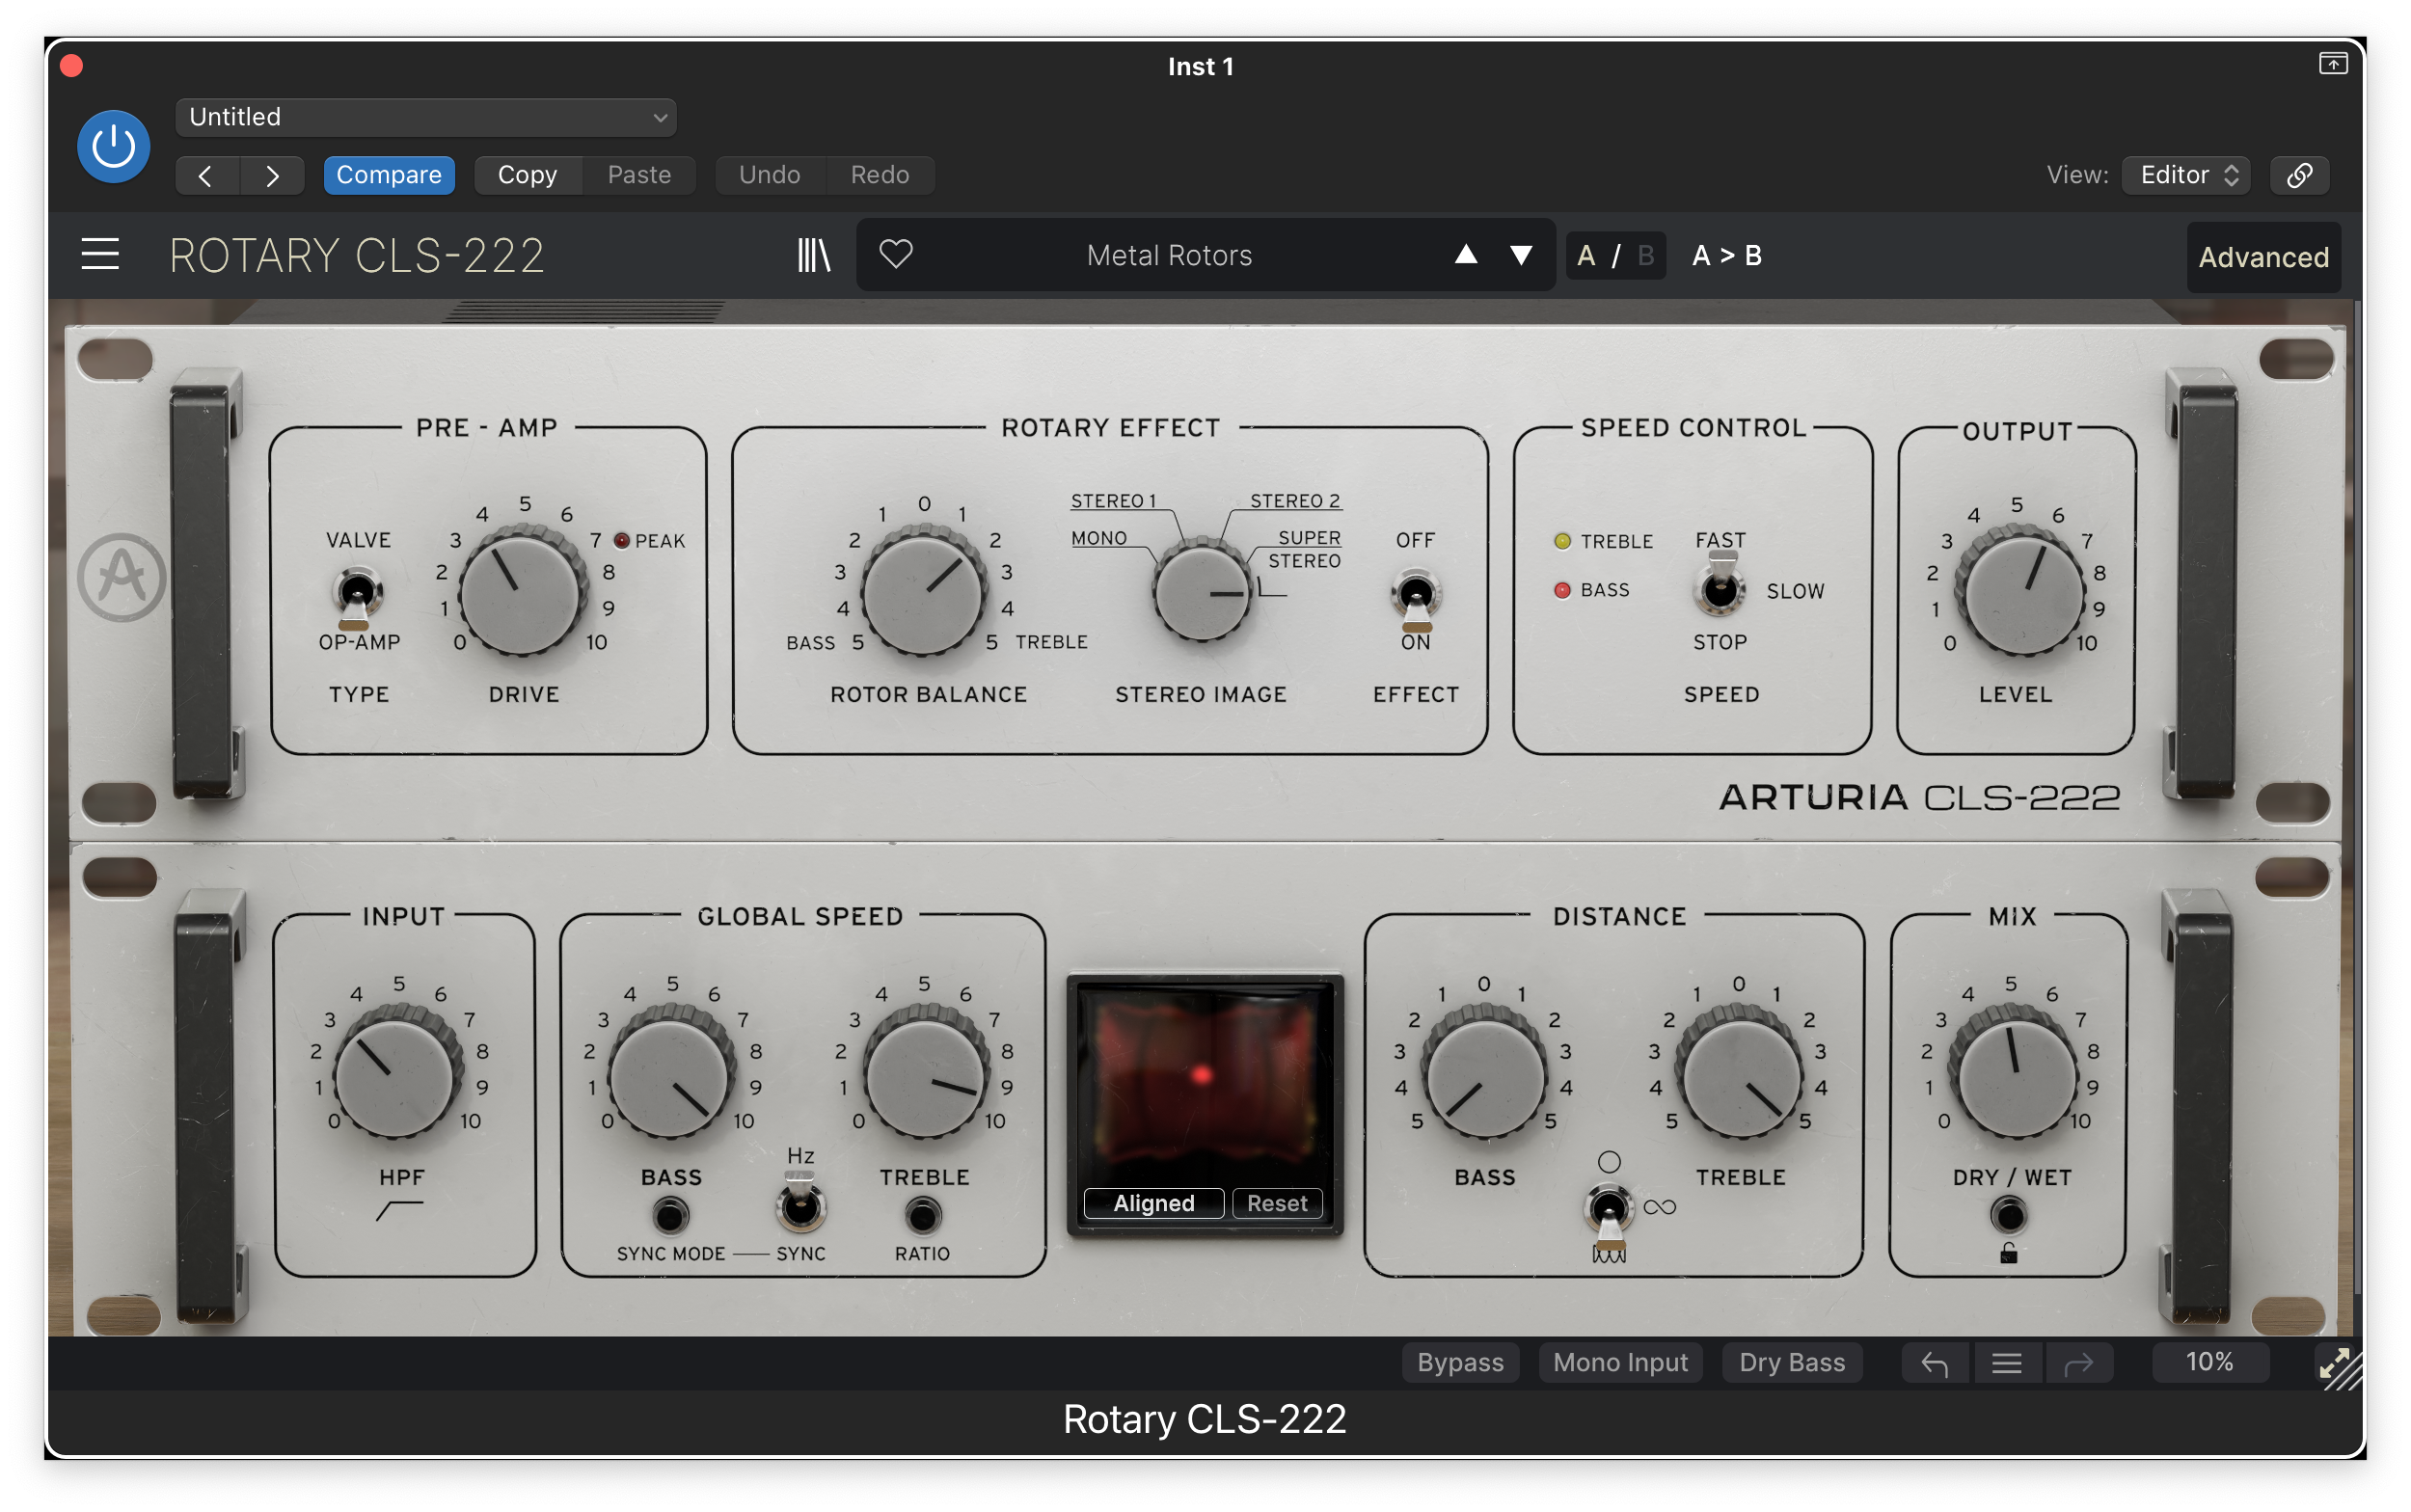Viewport: 2411px width, 1512px height.
Task: Click the Redo button in header
Action: tap(880, 175)
